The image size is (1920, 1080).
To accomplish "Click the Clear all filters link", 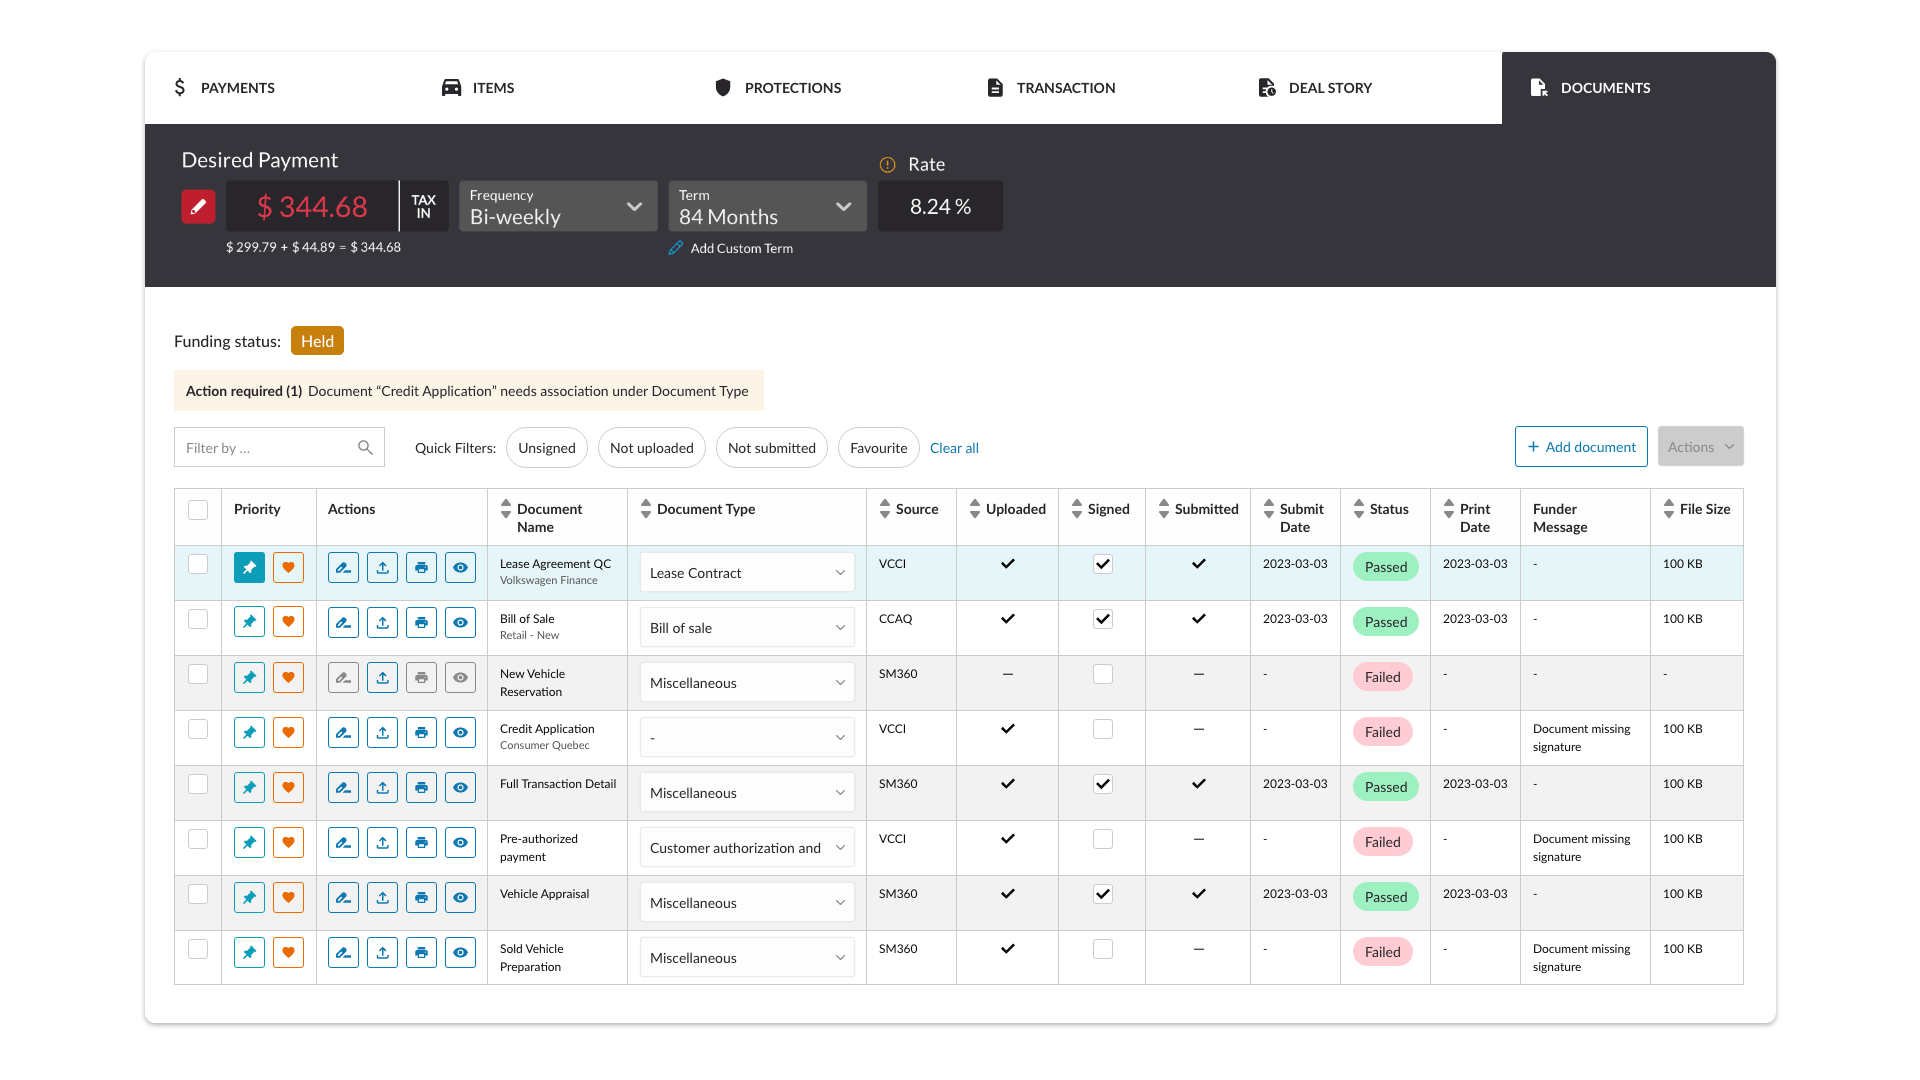I will pyautogui.click(x=954, y=448).
